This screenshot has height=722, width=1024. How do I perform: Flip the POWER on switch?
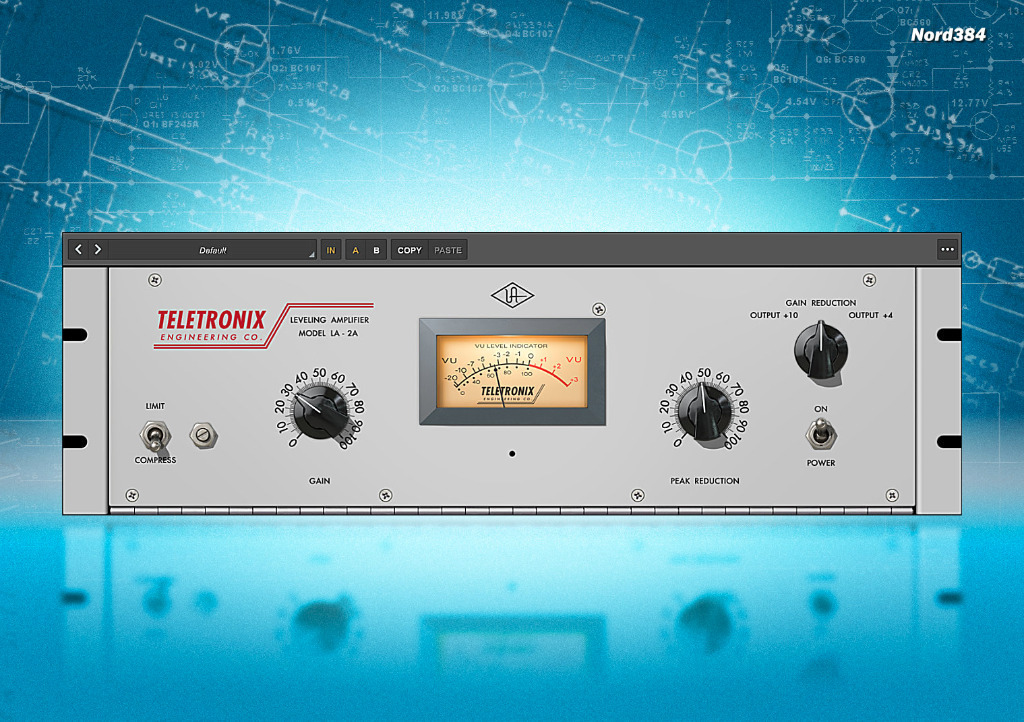tap(821, 433)
